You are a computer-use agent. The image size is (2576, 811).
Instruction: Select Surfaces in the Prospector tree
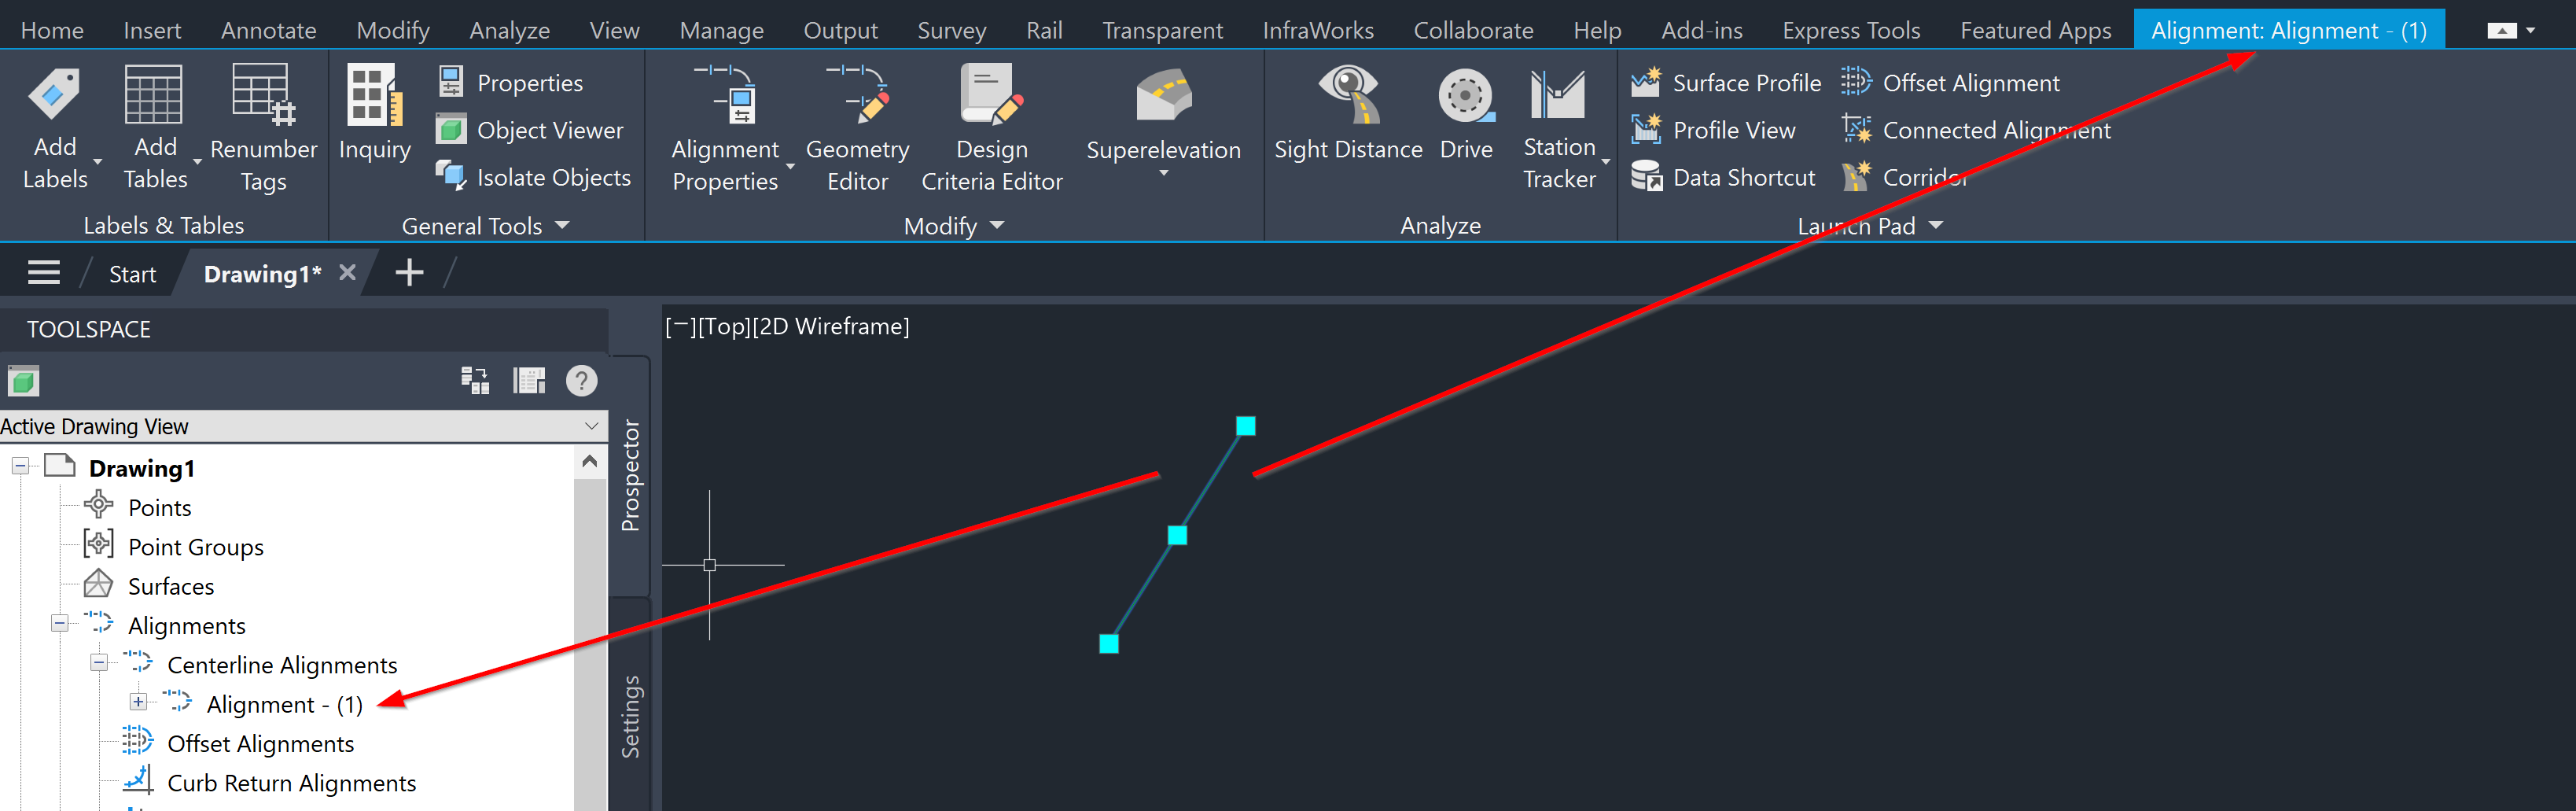(x=171, y=586)
